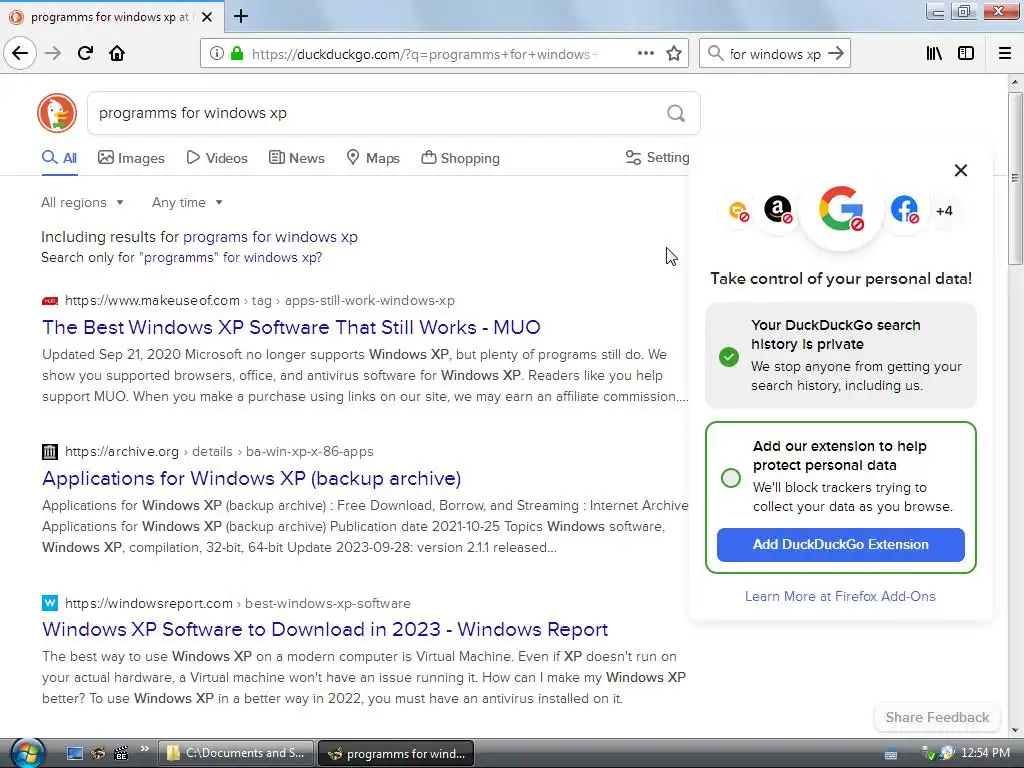Viewport: 1024px width, 768px height.
Task: Click the vertical scrollbar thumb
Action: (x=1014, y=178)
